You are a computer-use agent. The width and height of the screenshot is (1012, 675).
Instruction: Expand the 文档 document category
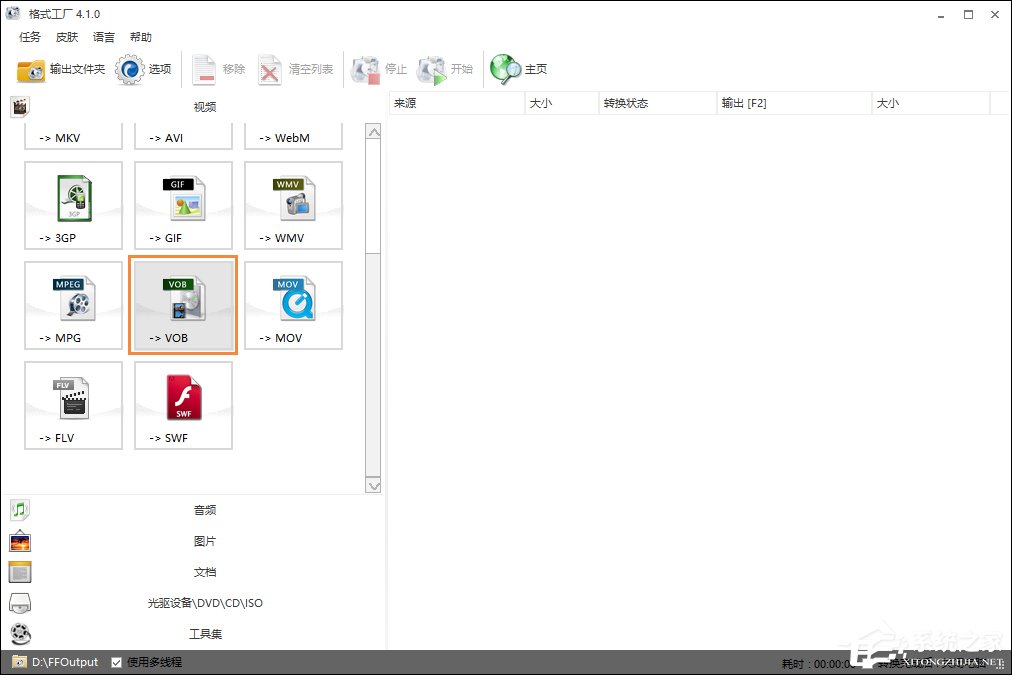[x=204, y=572]
